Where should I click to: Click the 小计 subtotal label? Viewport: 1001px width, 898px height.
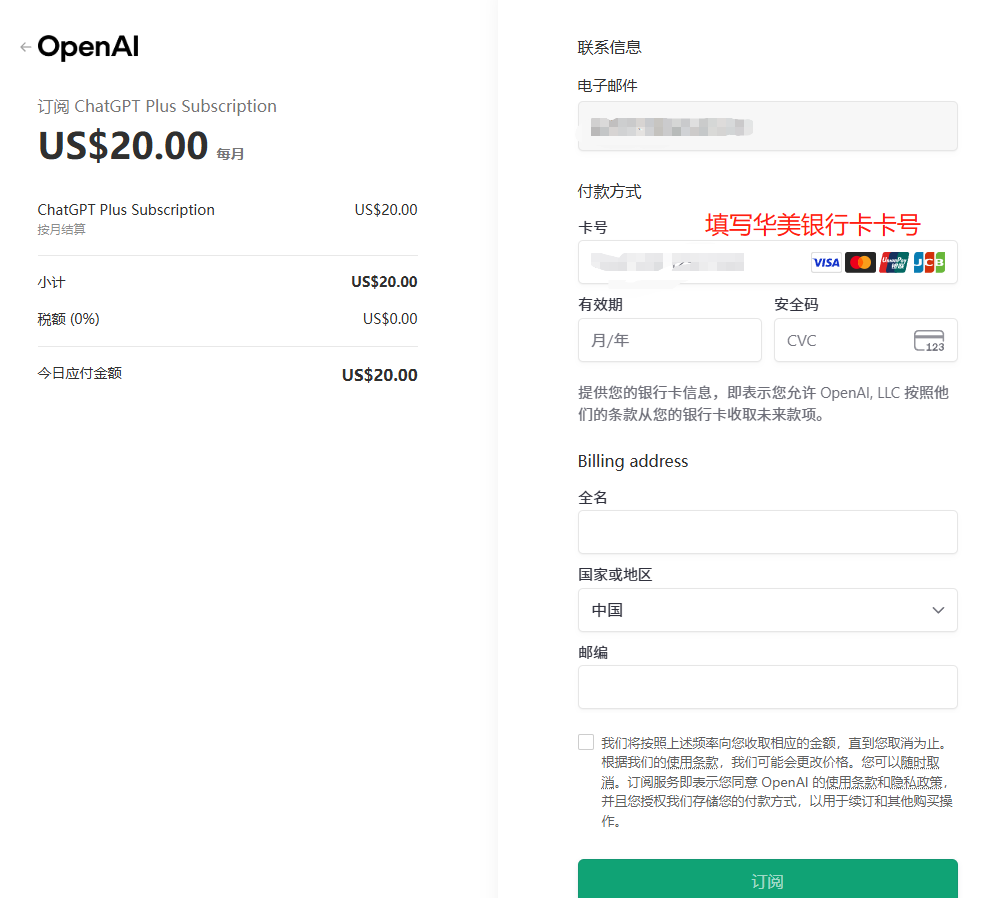tap(52, 282)
